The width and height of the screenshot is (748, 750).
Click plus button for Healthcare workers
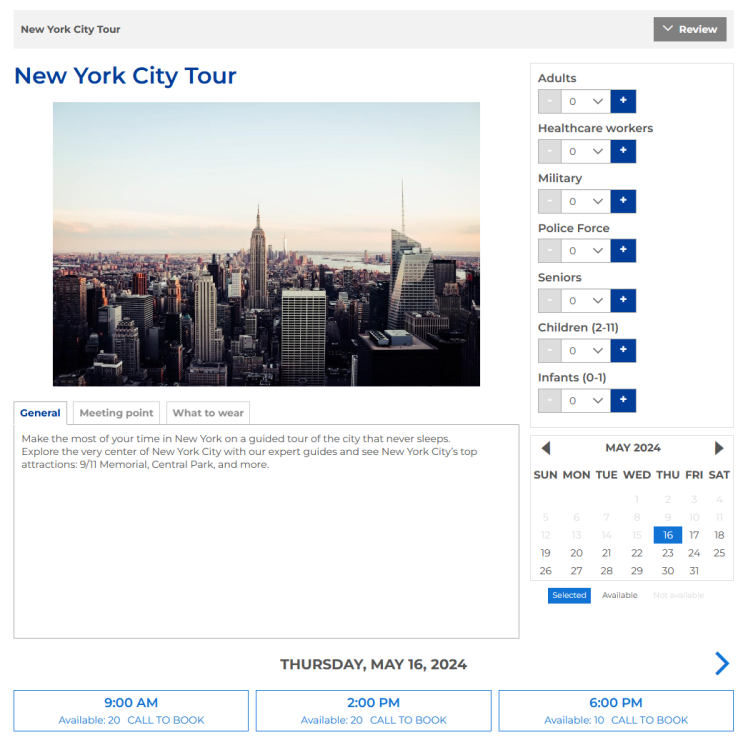click(x=623, y=151)
